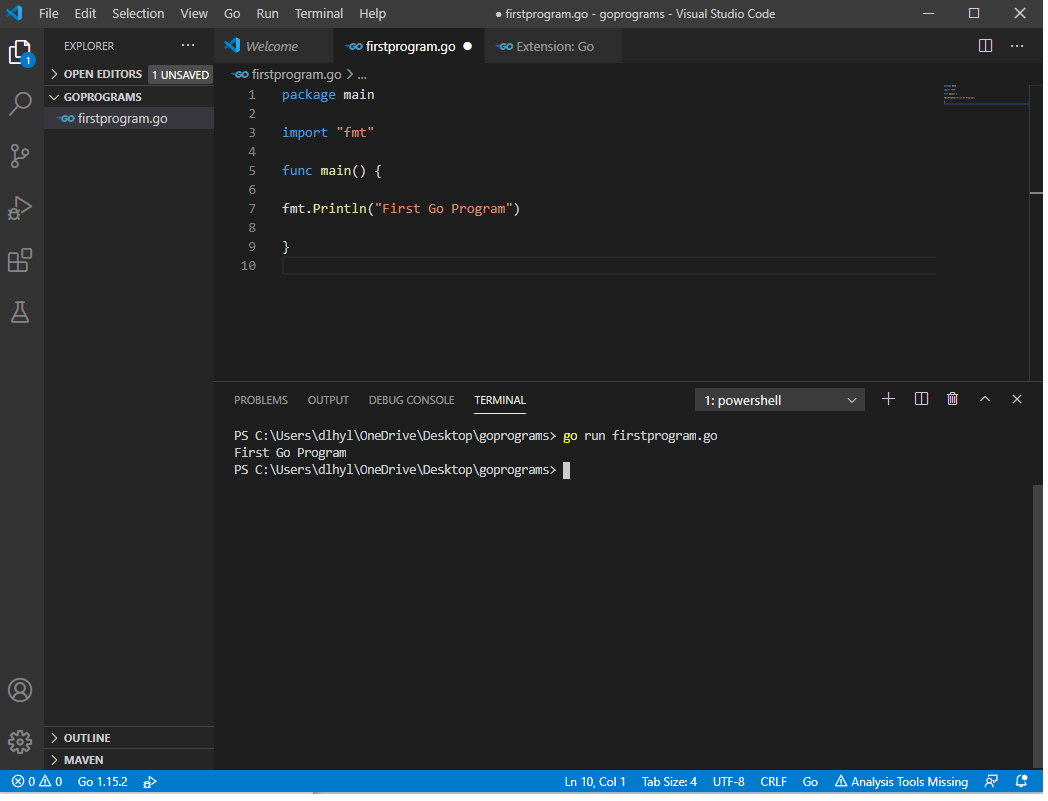Open the terminal shell selector dropdown

coord(779,399)
